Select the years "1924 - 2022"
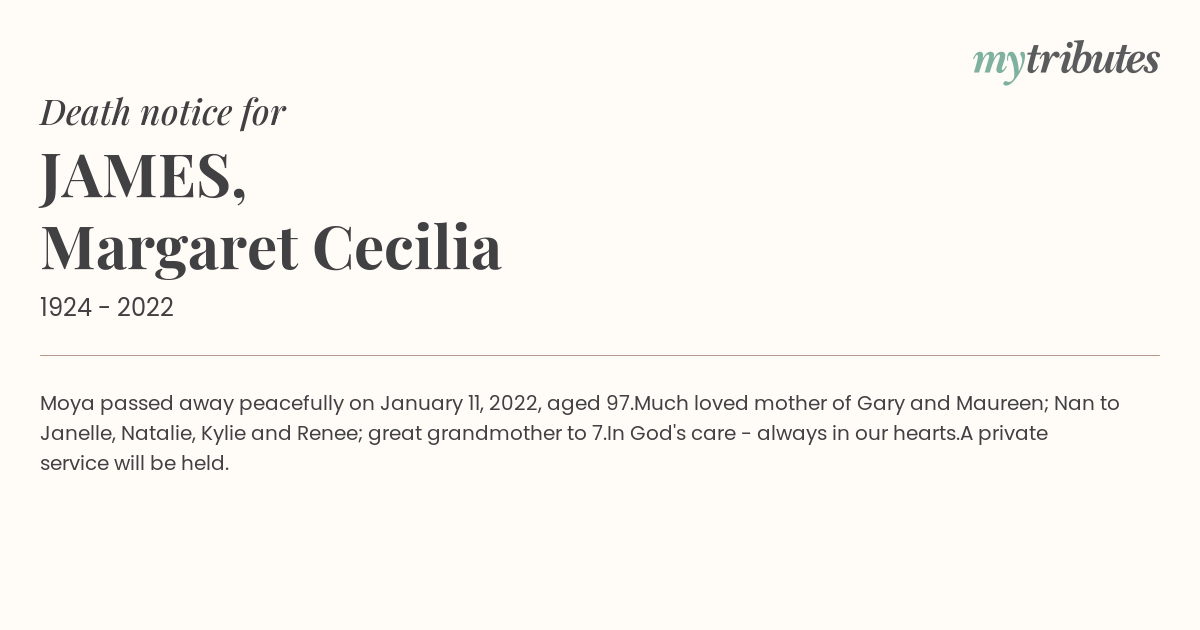The height and width of the screenshot is (630, 1200). 107,308
